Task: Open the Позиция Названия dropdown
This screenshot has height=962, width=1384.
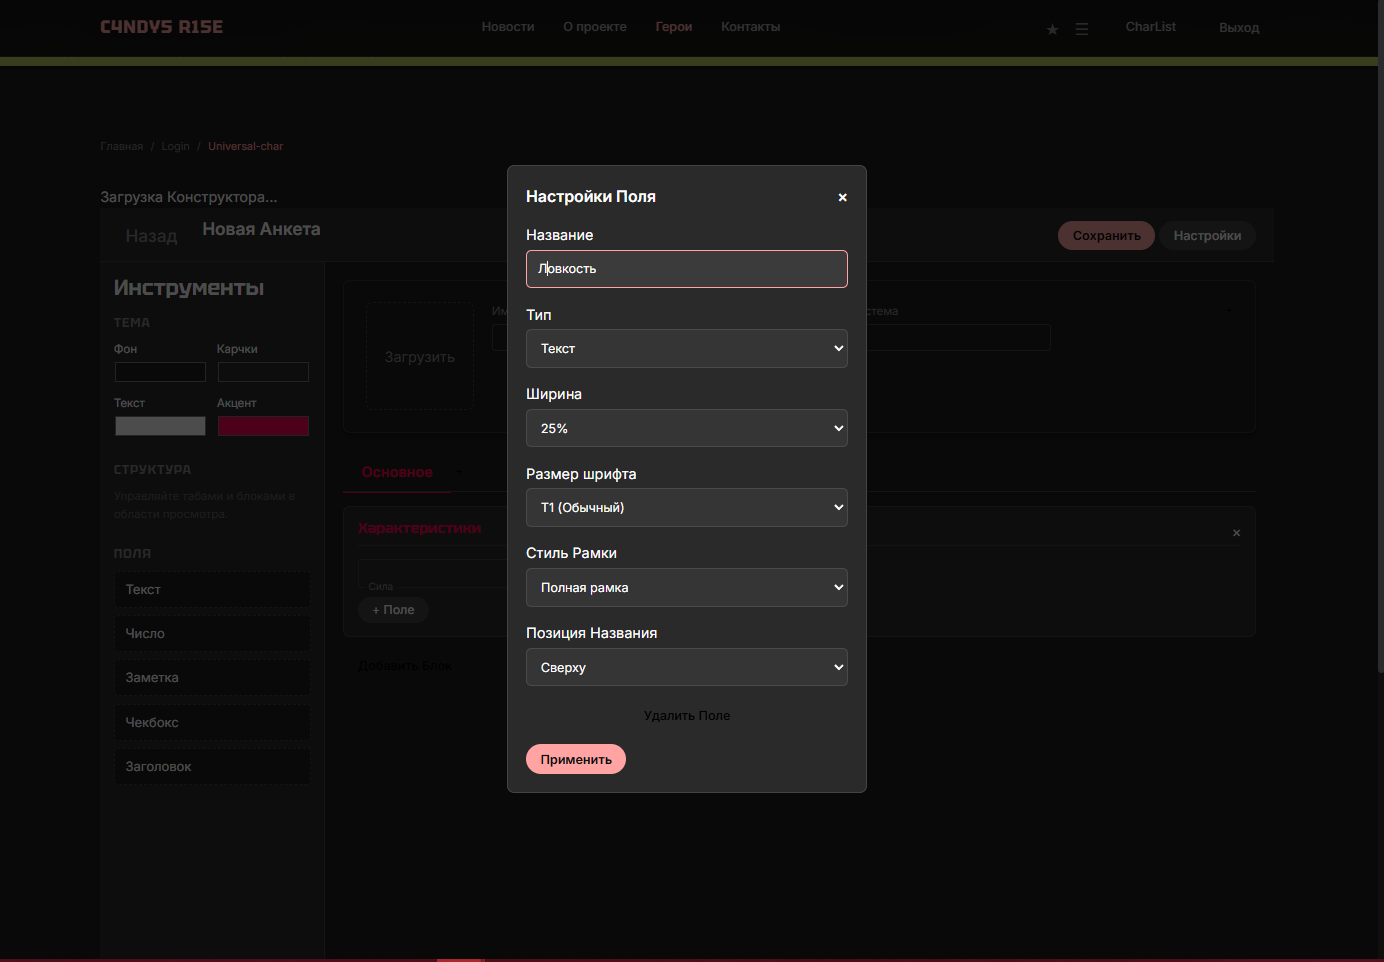Action: point(687,667)
